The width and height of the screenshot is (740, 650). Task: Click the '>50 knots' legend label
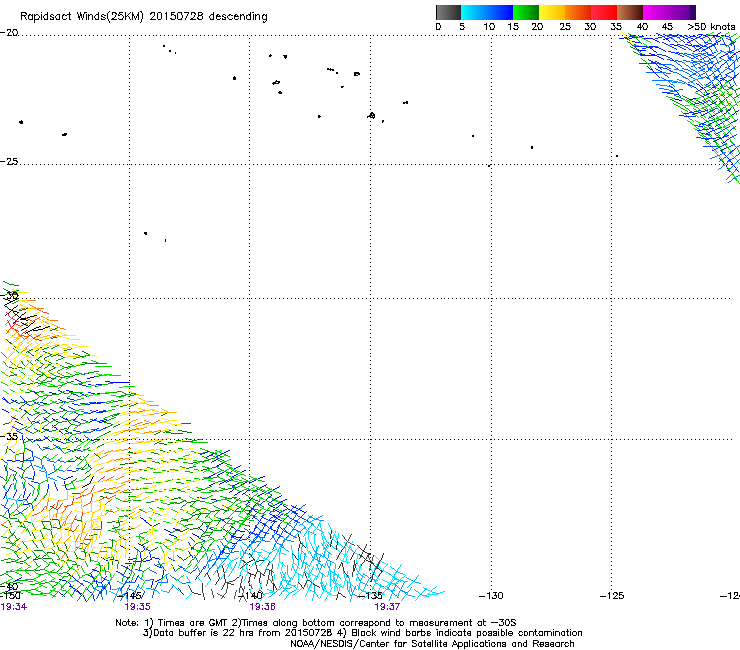click(x=711, y=27)
